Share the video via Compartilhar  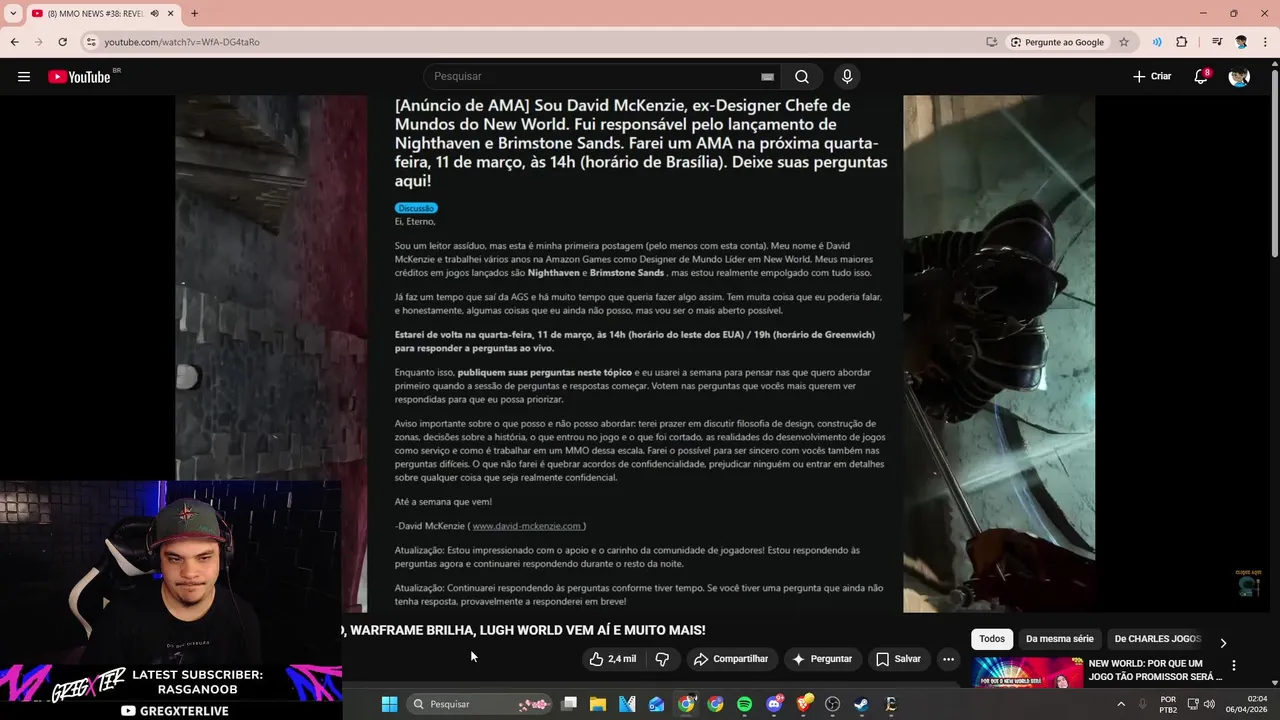coord(731,659)
